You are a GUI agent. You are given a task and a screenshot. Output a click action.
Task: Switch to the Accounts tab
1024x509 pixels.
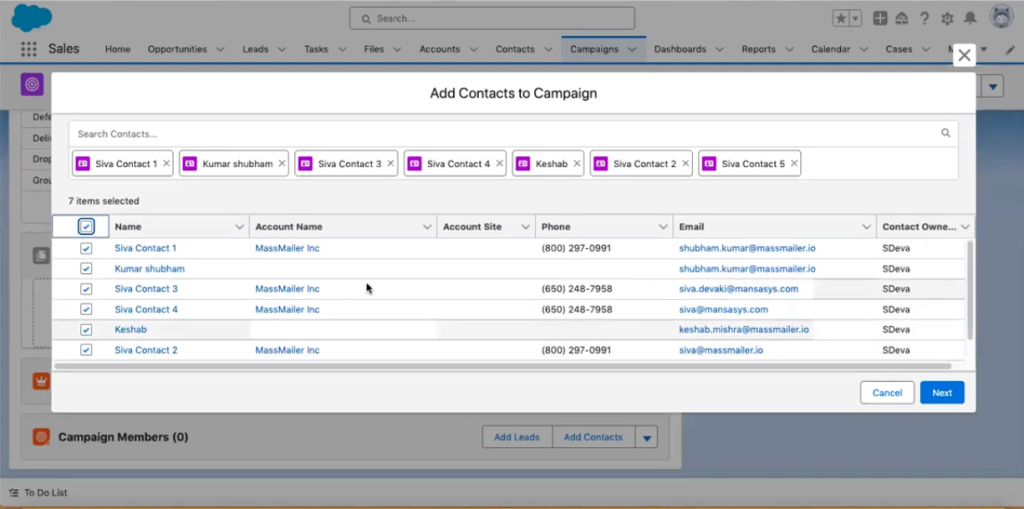[440, 49]
